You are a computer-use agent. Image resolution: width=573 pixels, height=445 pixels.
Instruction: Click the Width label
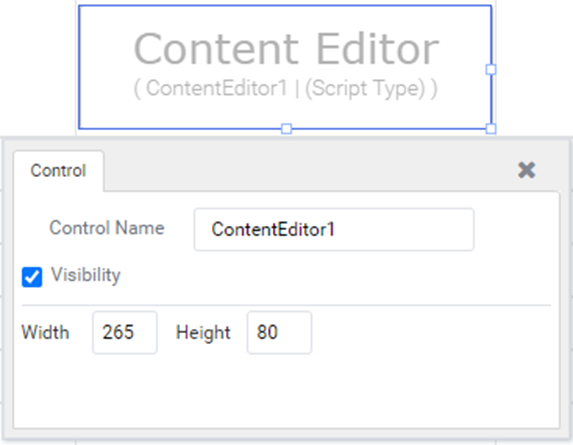point(45,332)
